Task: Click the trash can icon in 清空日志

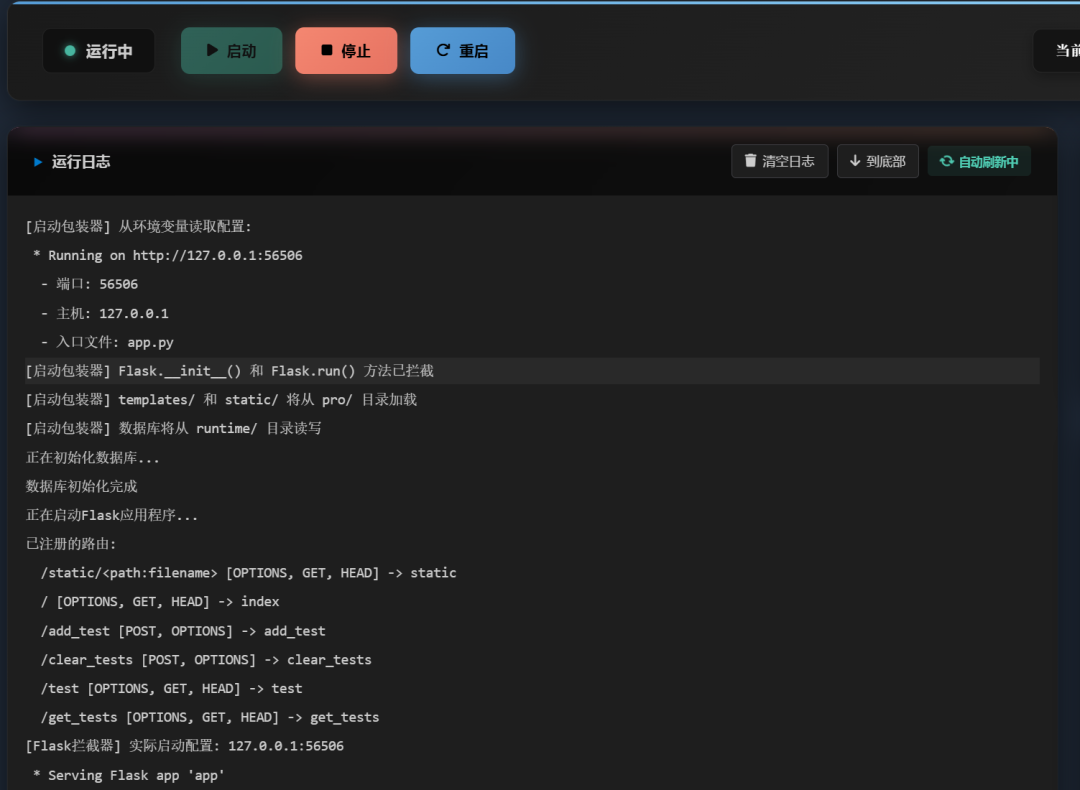Action: click(751, 160)
